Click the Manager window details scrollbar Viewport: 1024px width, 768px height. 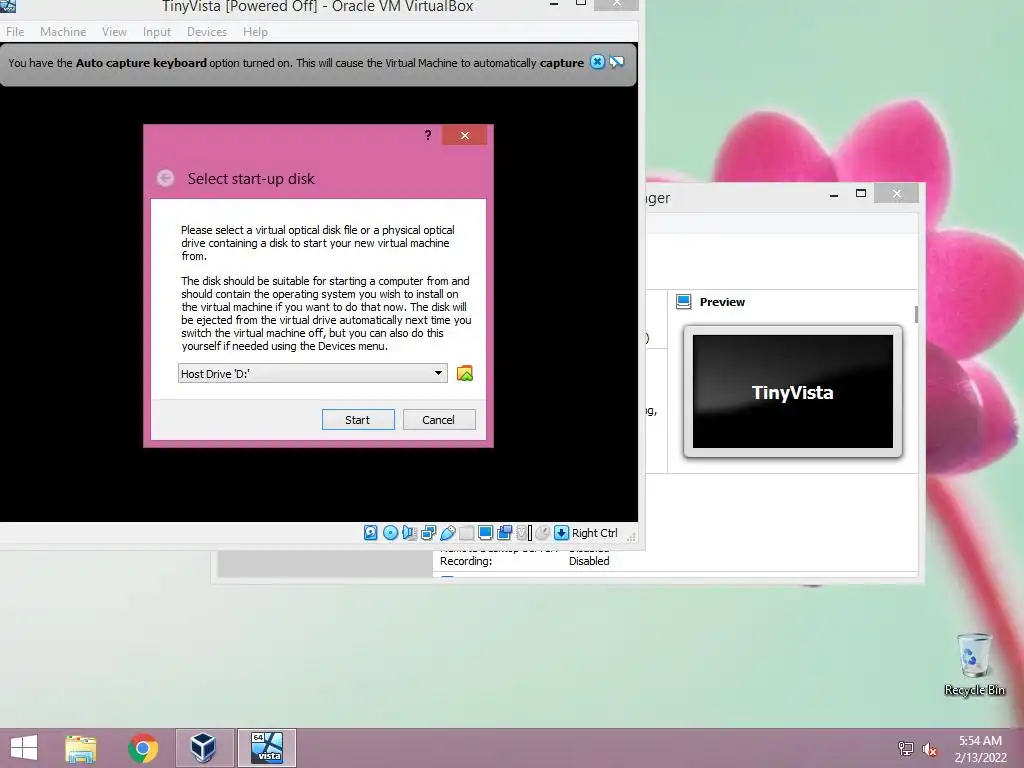click(916, 314)
